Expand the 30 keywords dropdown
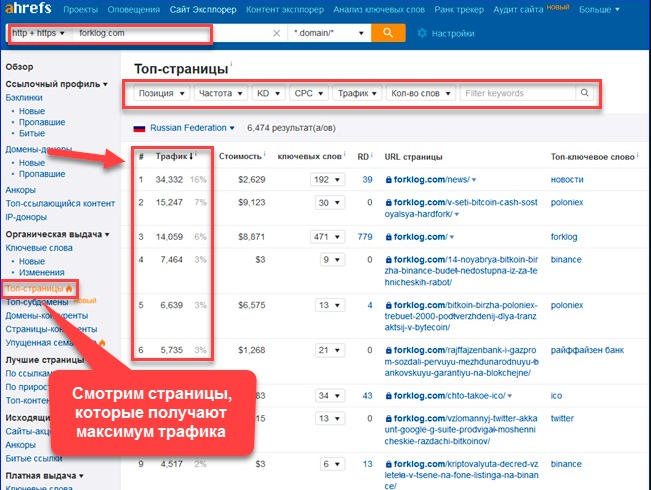 [330, 203]
